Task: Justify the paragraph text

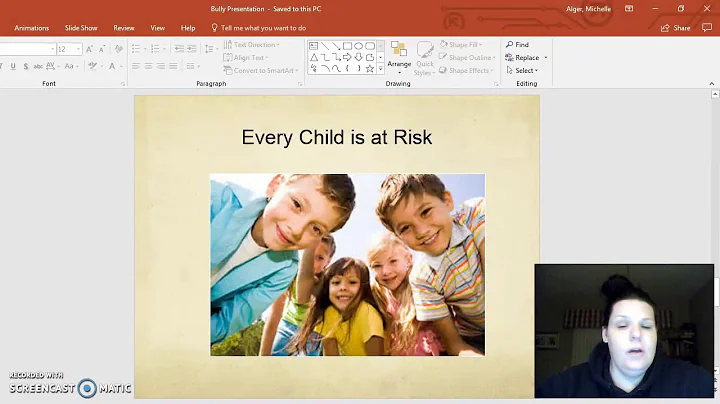Action: [173, 66]
